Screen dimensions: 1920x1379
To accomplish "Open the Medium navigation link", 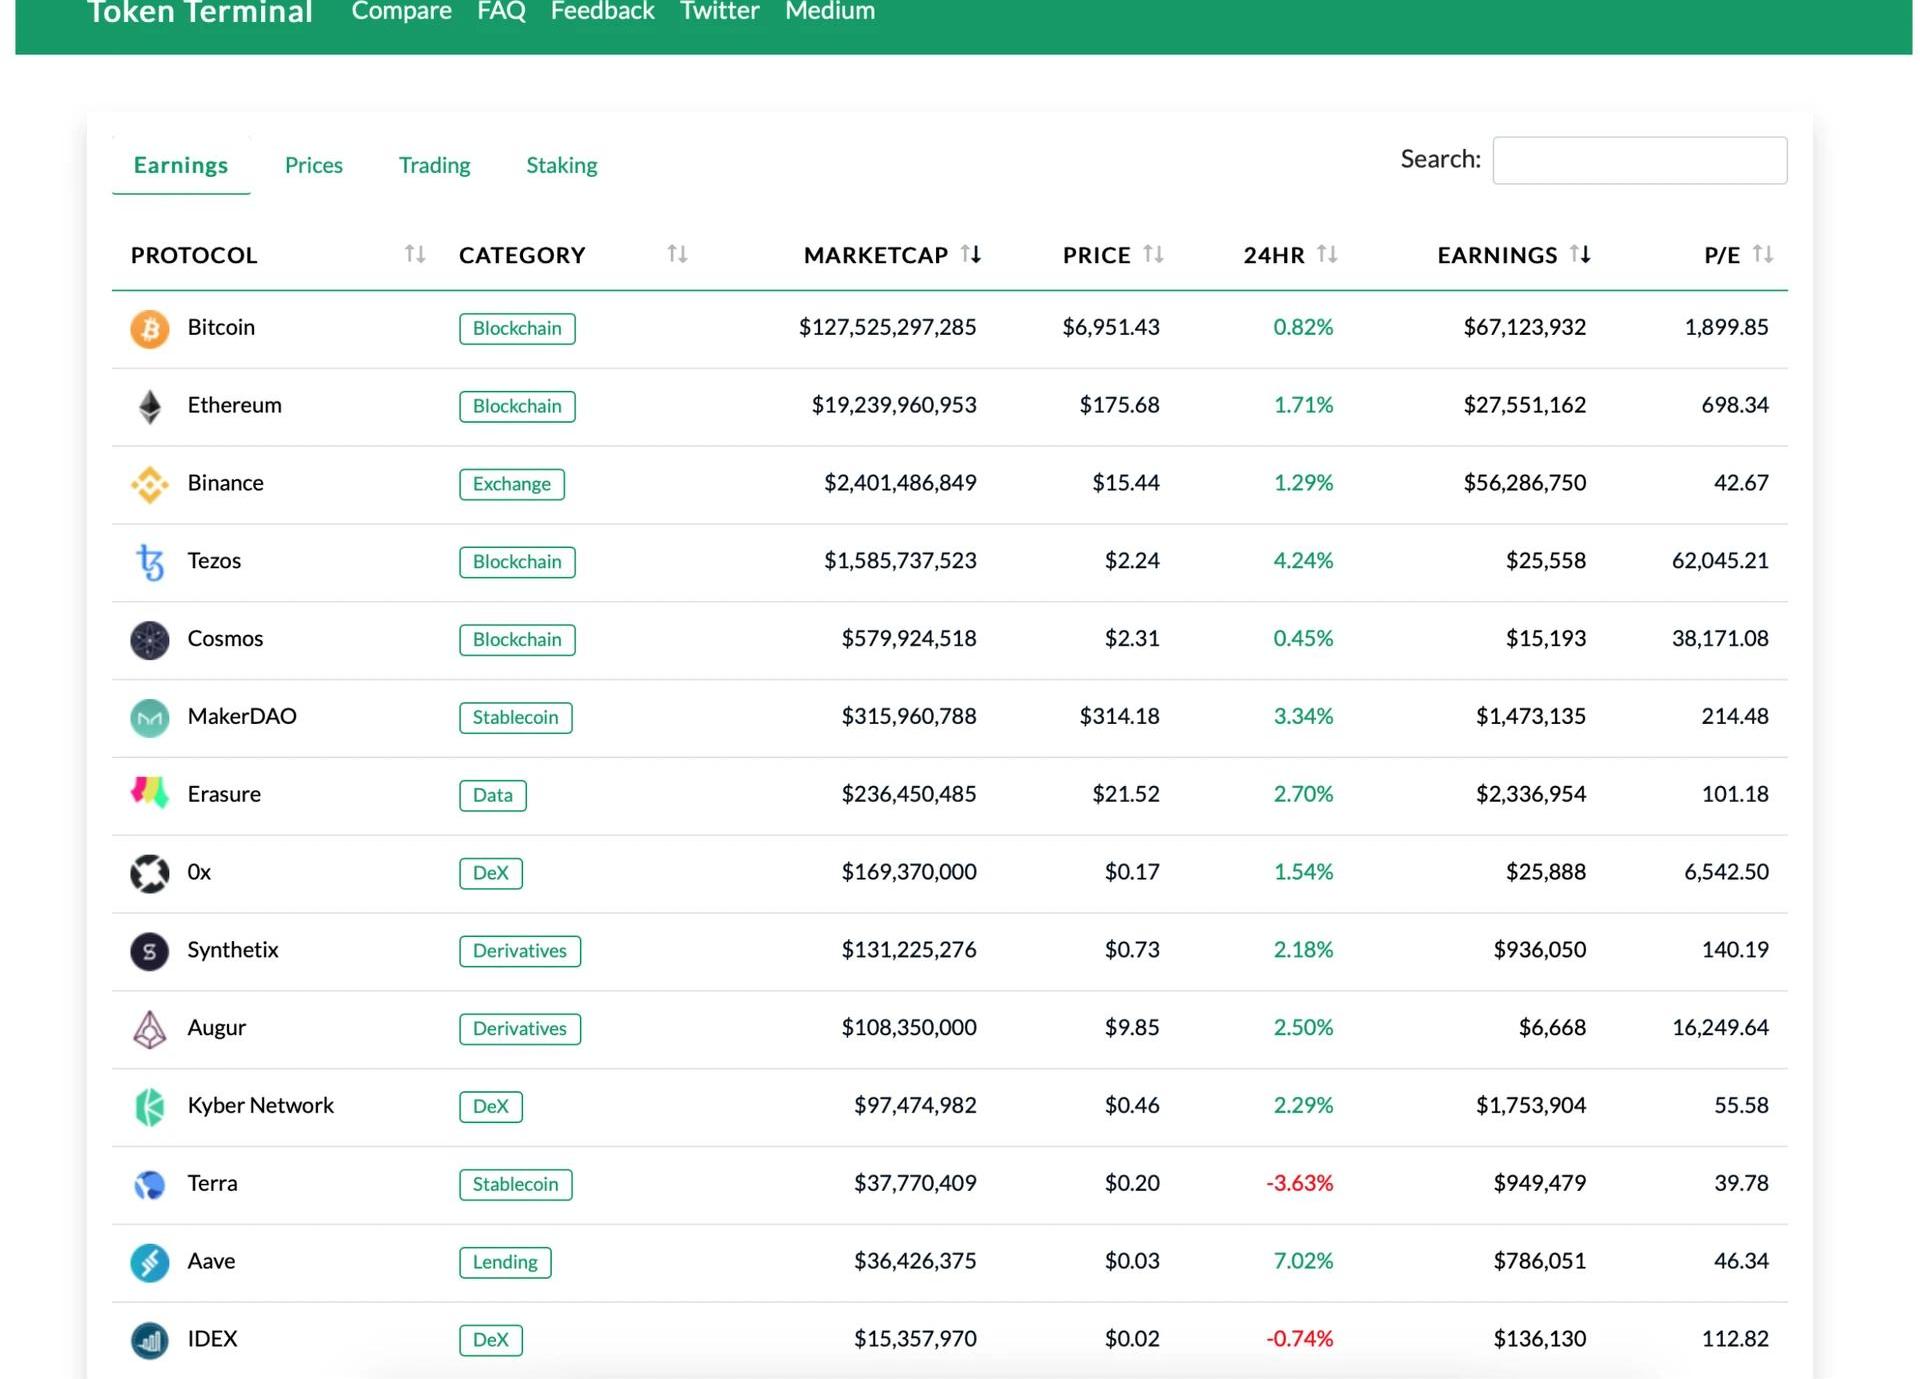I will click(x=830, y=11).
